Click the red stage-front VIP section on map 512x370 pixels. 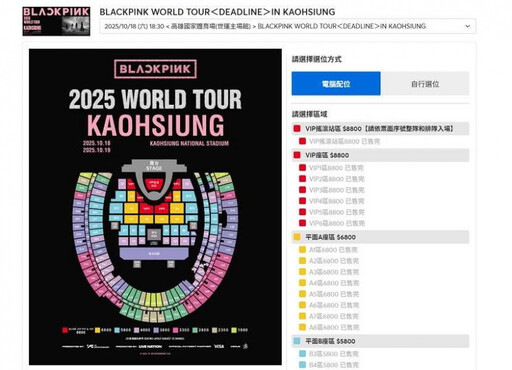154,184
